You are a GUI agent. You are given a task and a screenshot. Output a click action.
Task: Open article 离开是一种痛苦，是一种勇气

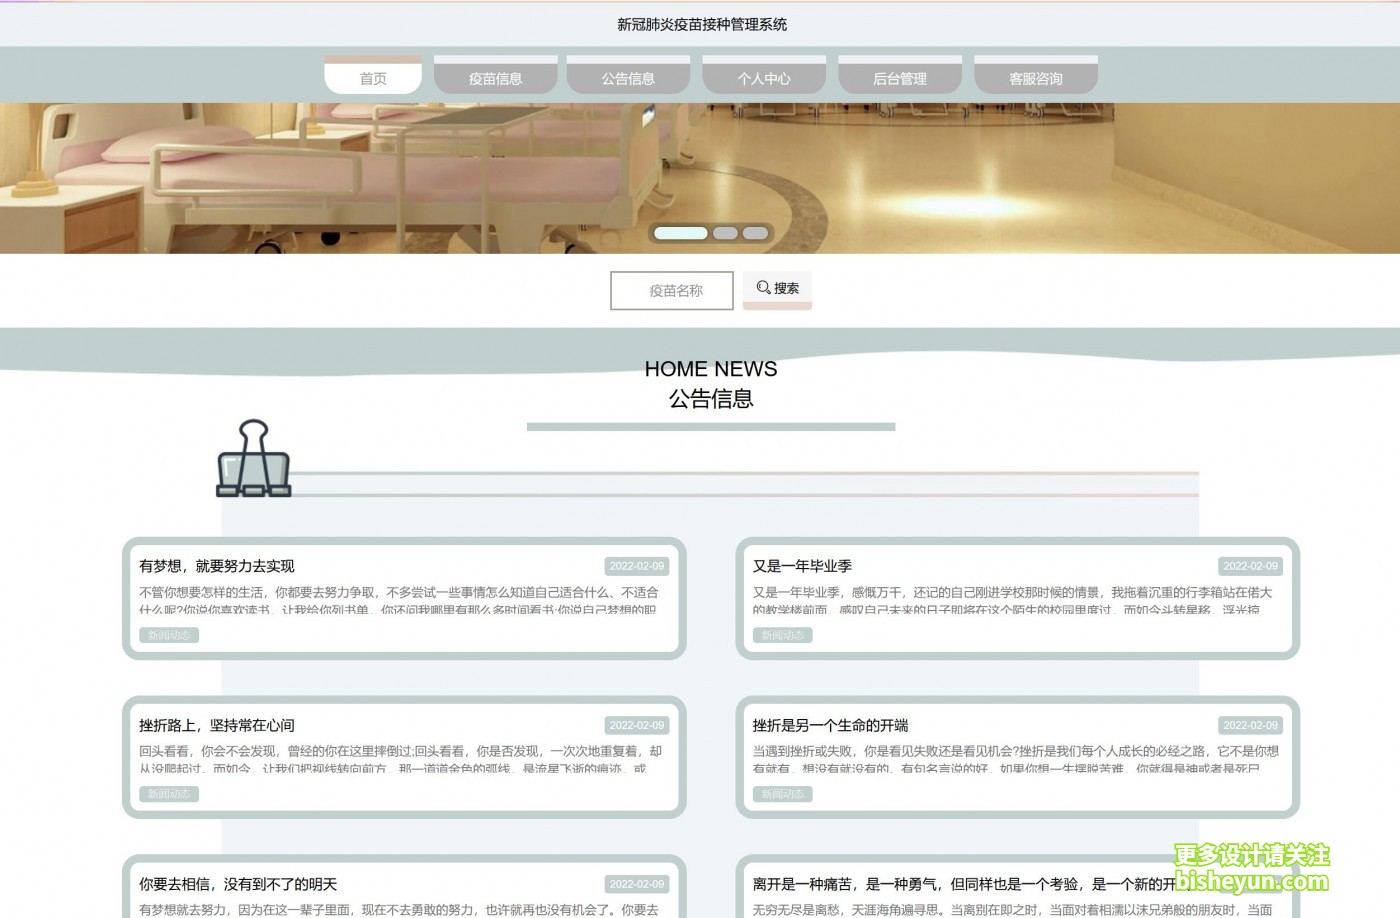pyautogui.click(x=964, y=884)
